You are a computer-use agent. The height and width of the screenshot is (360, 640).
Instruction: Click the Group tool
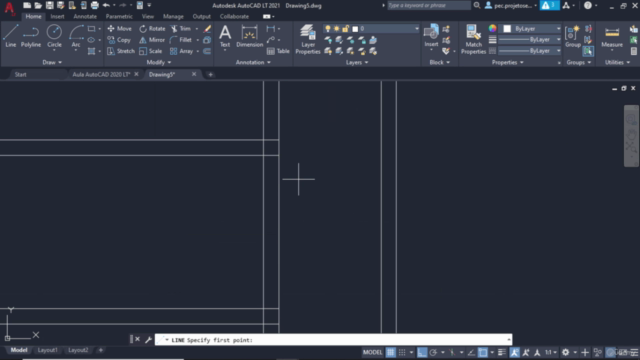pyautogui.click(x=573, y=36)
